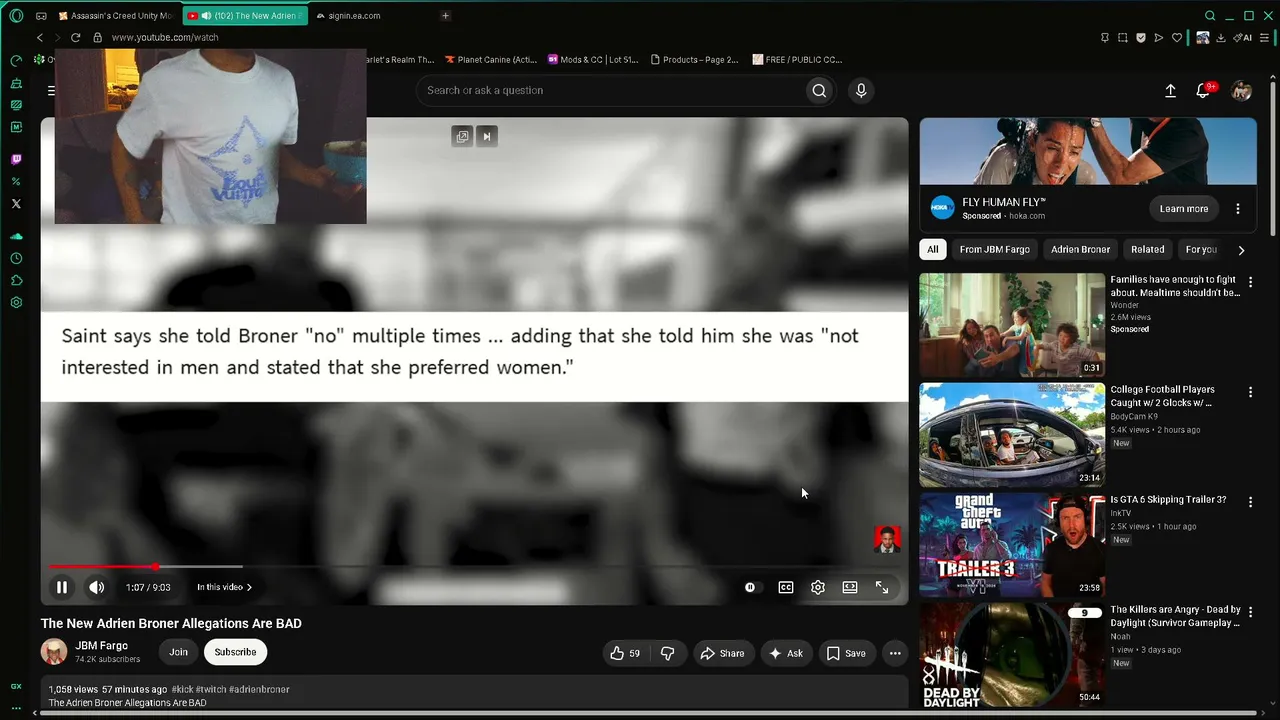
Task: Open the ad blocker shield icon
Action: pyautogui.click(x=1141, y=37)
